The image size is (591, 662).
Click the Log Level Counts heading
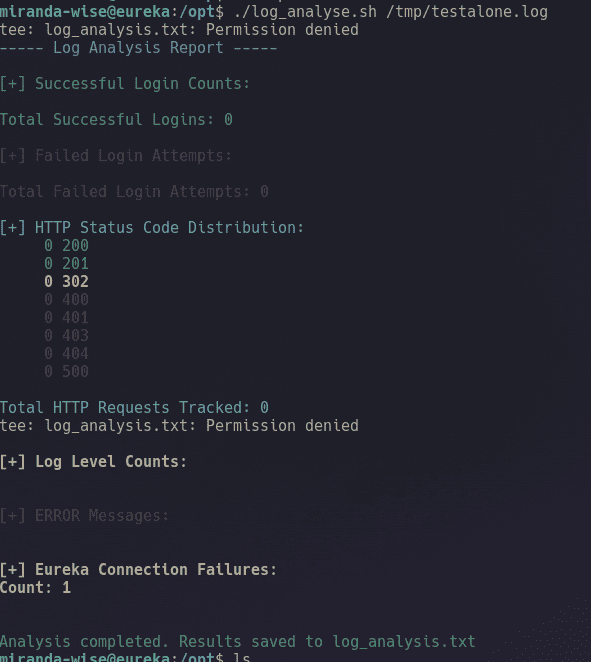pyautogui.click(x=93, y=462)
